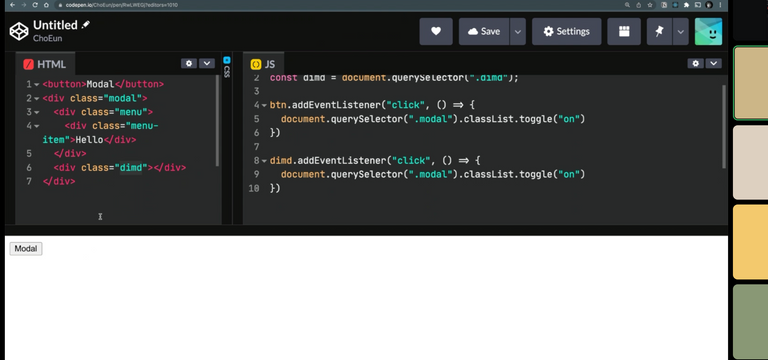
Task: Collapse HTML line 2 fold arrow
Action: [37, 98]
